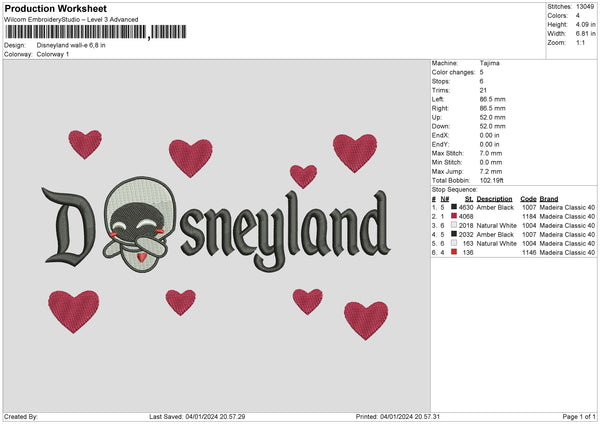
Task: Click the 'St.' column header
Action: pos(469,199)
